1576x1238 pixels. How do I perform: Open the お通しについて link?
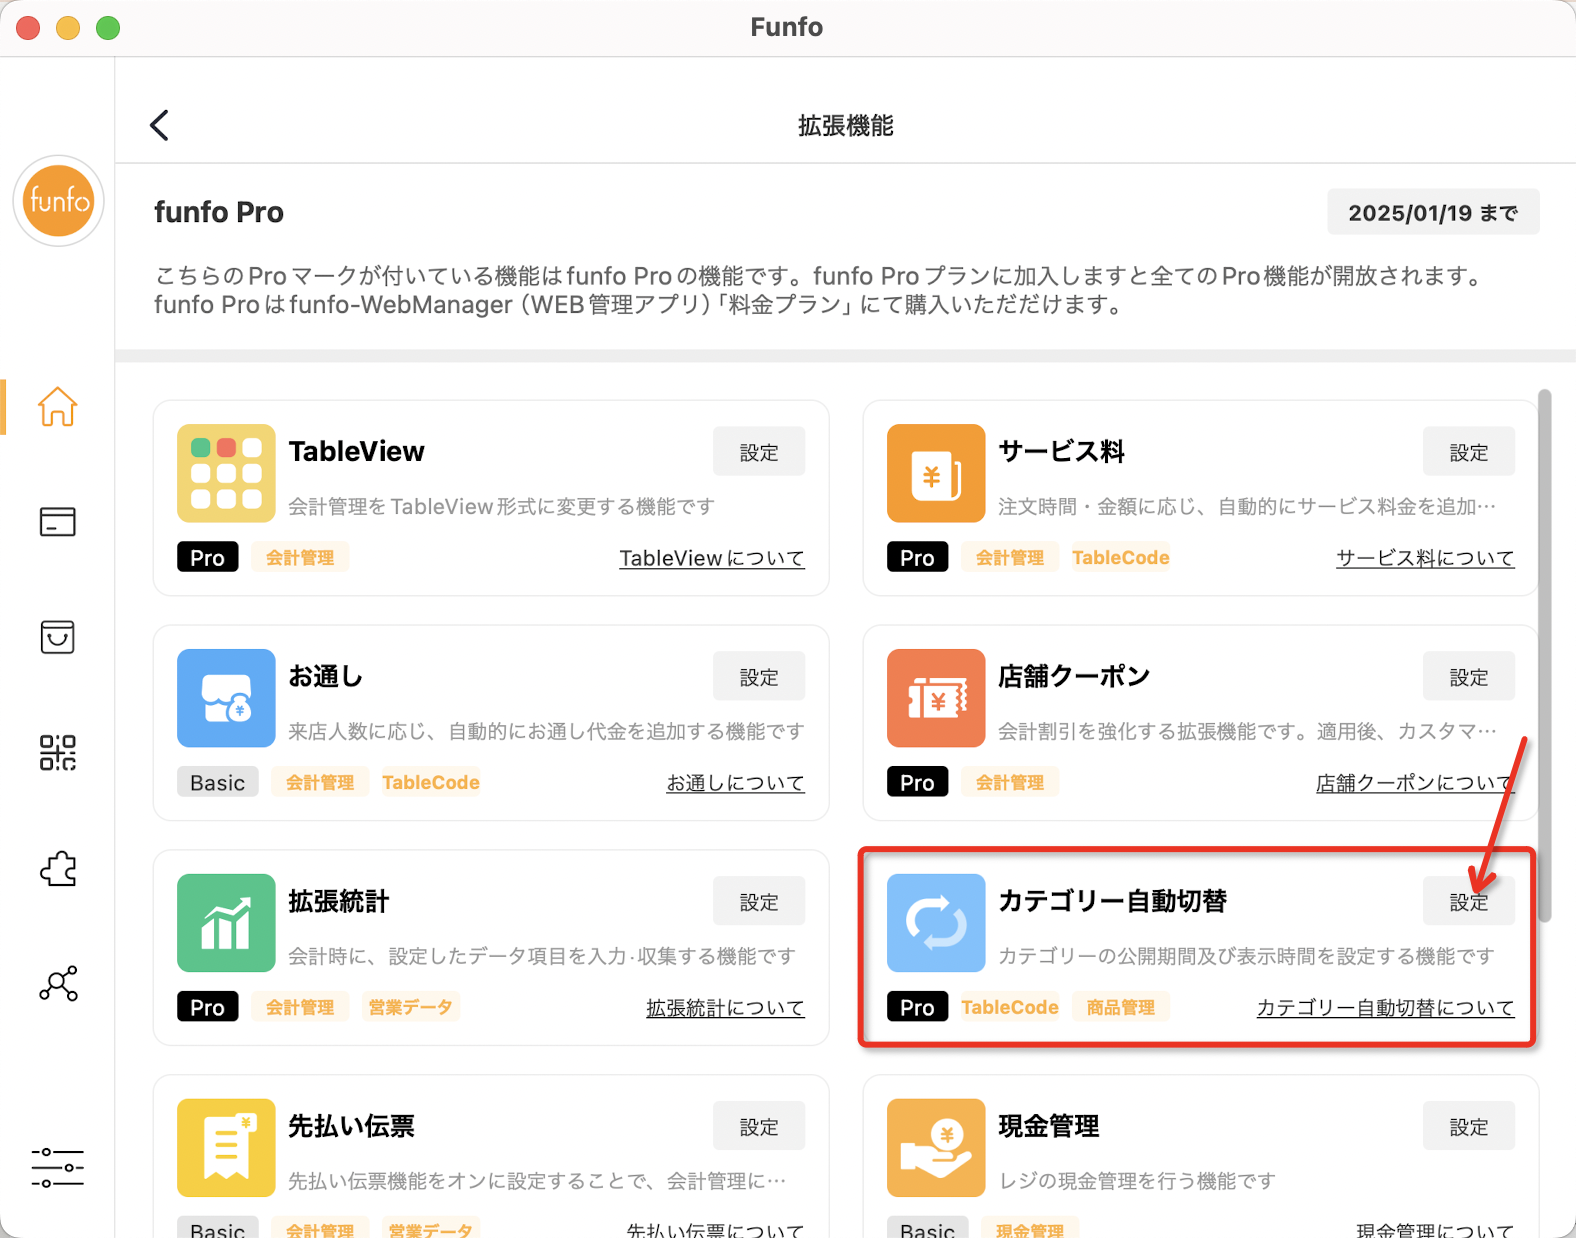click(x=736, y=783)
